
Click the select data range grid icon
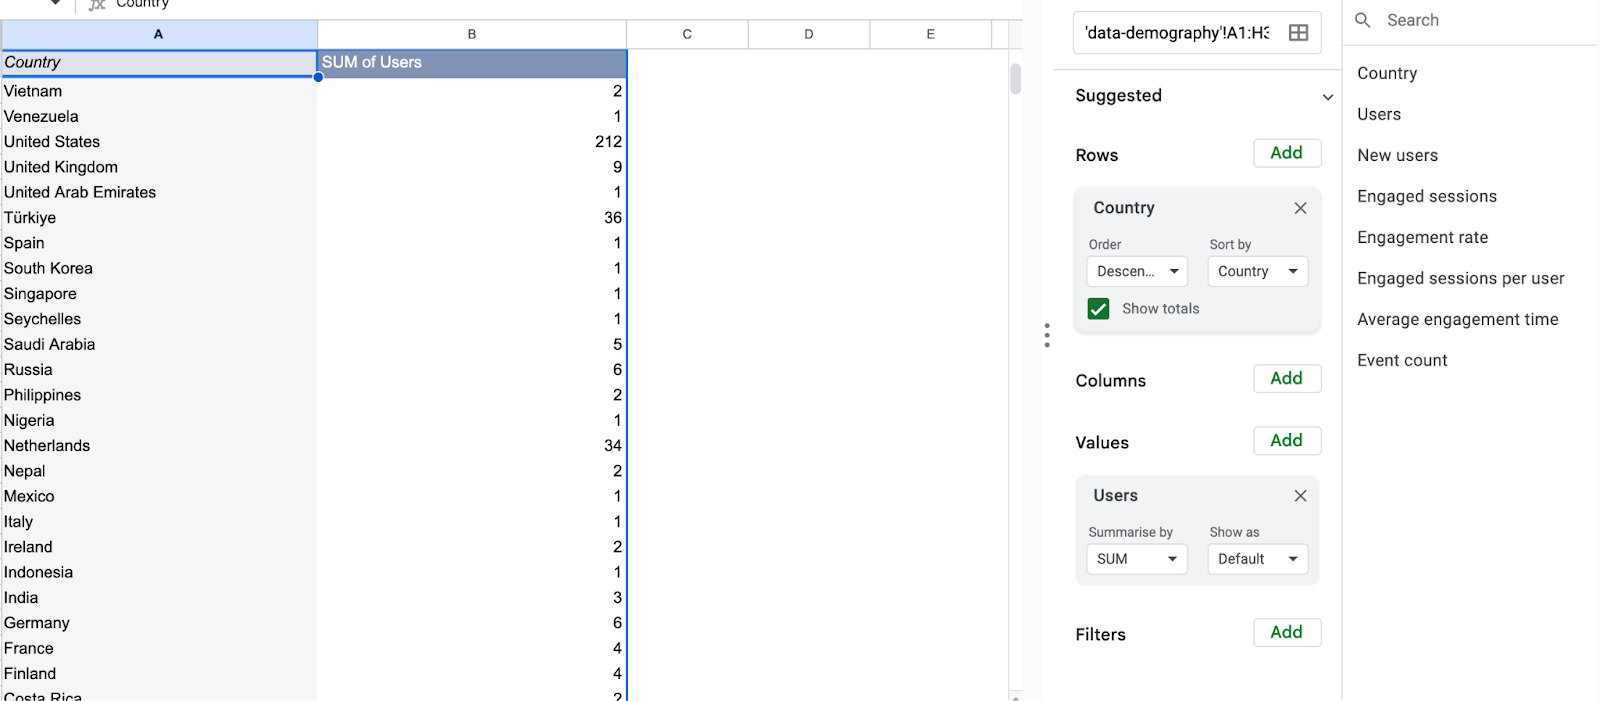tap(1298, 33)
